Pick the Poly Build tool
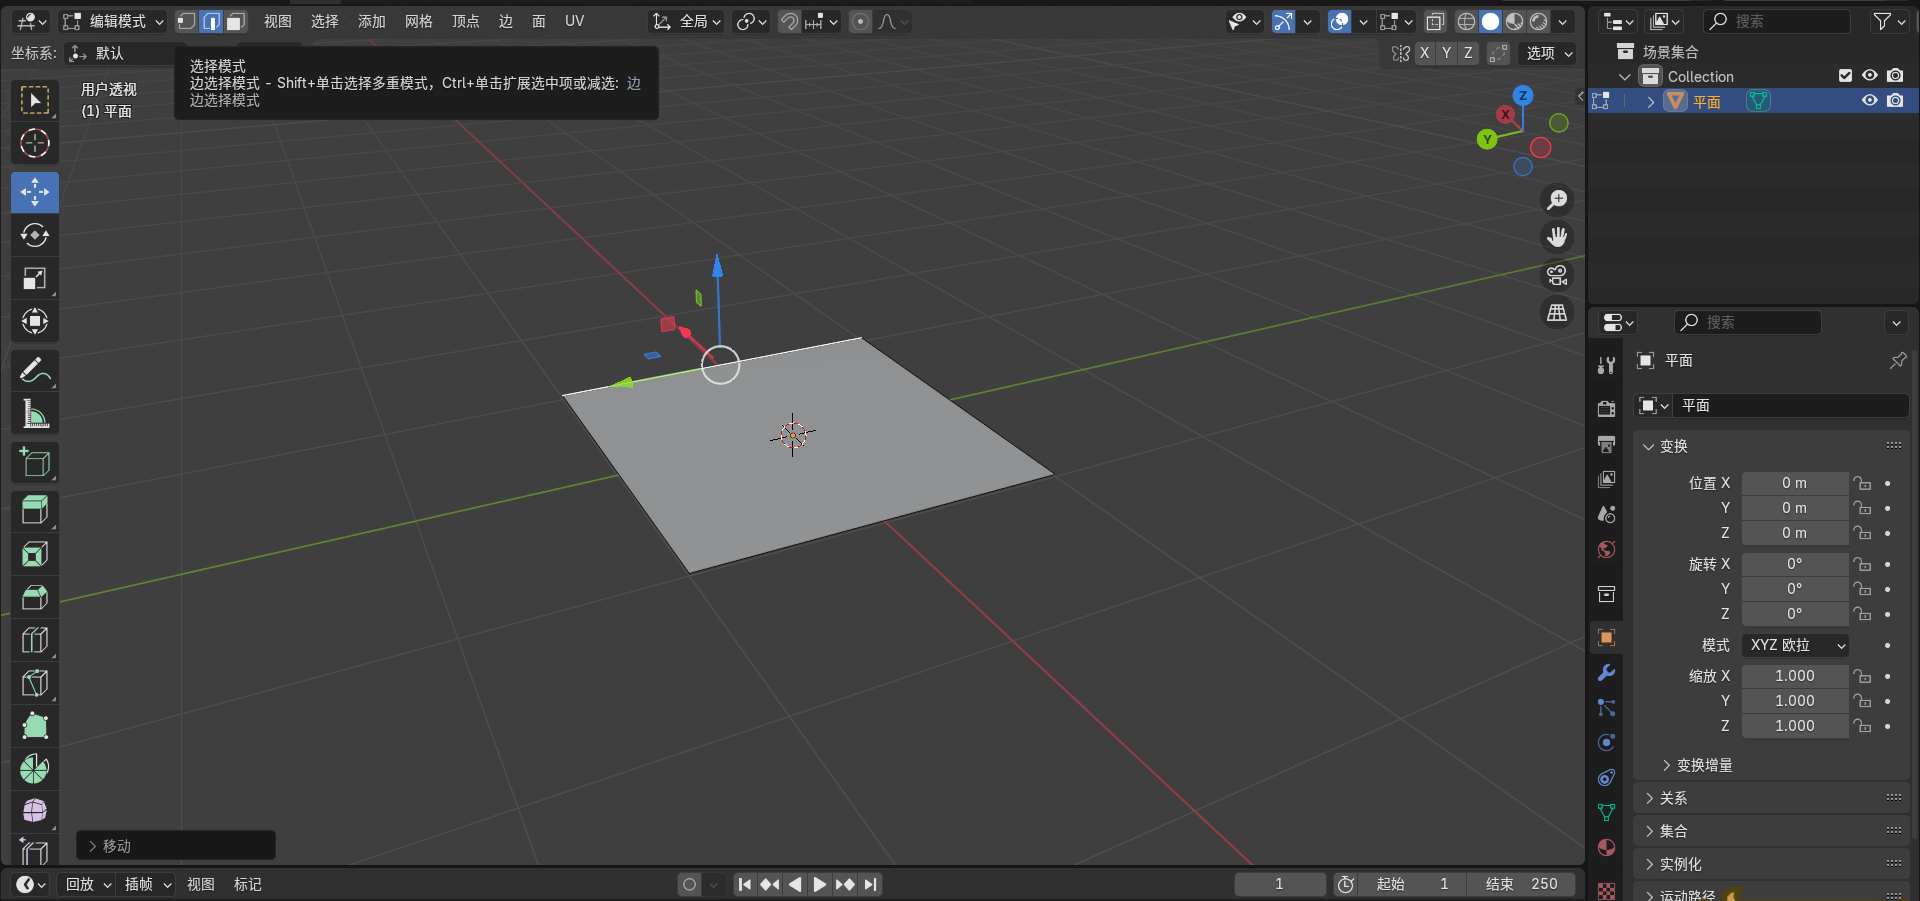Screen dimensions: 1920x901 click(35, 726)
